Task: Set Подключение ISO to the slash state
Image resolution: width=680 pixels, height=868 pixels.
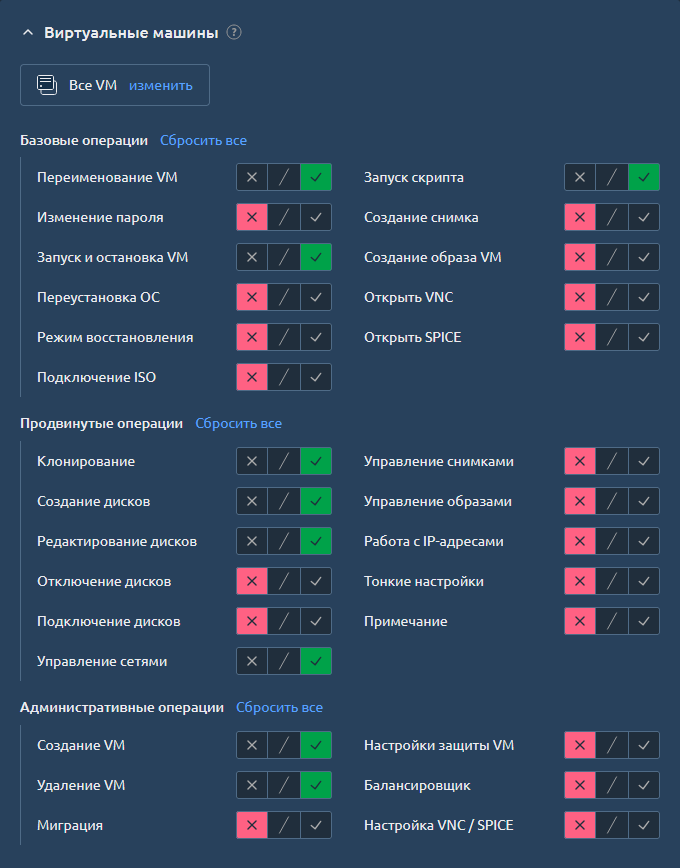Action: [284, 377]
